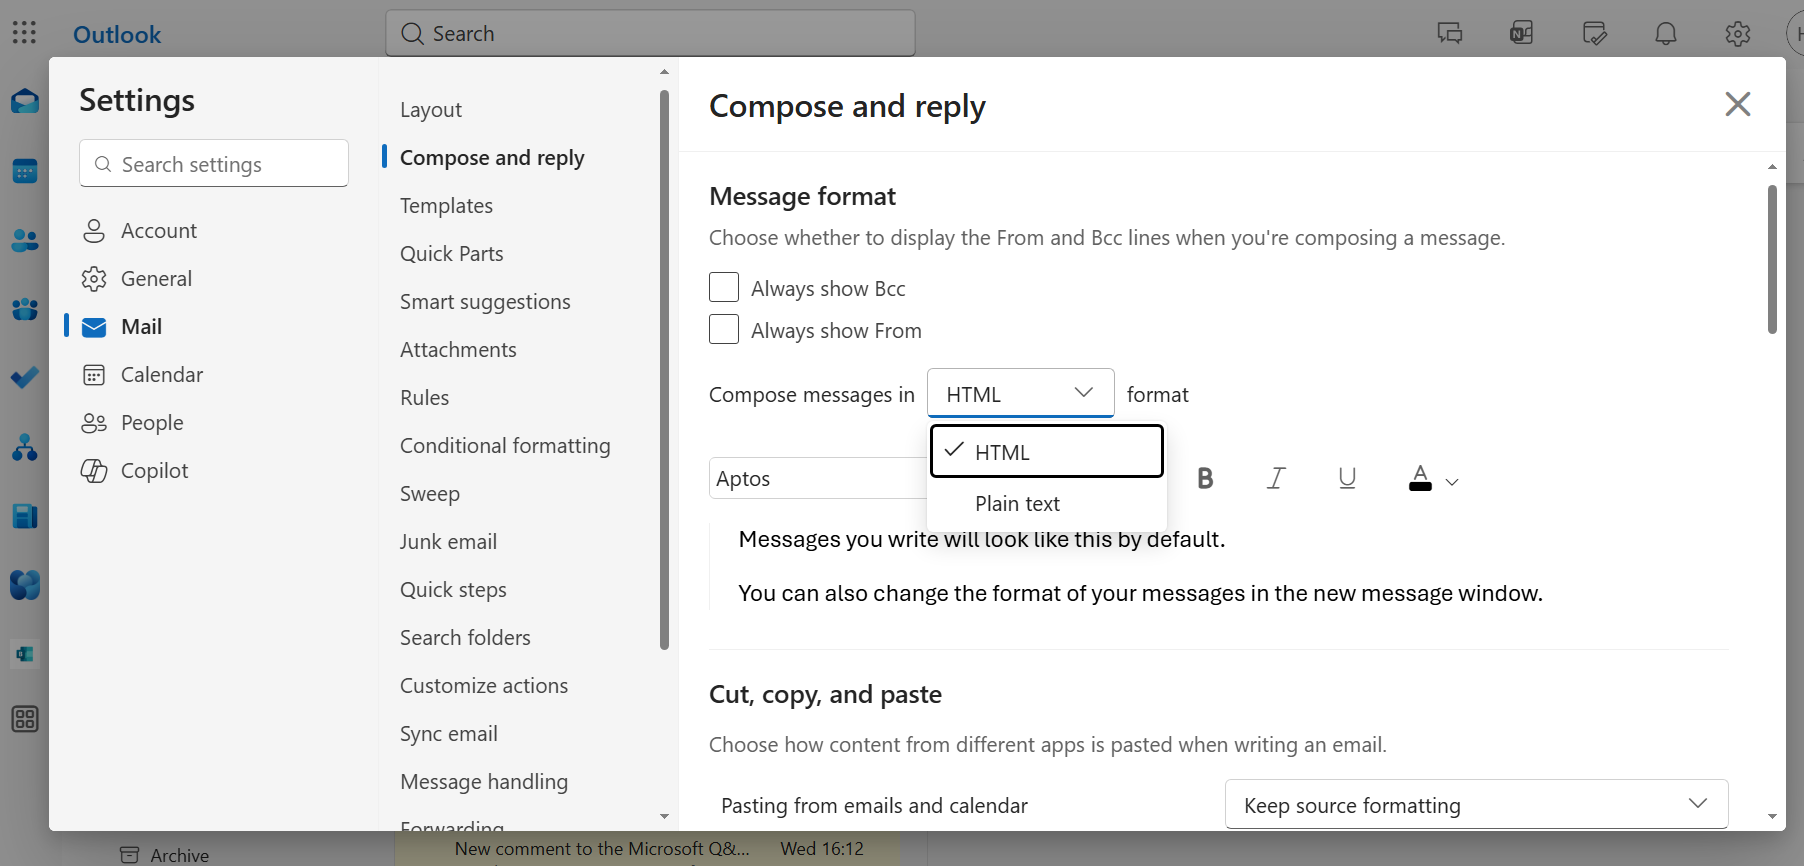Click the submenu scroll-down arrow
1804x866 pixels.
[x=664, y=817]
